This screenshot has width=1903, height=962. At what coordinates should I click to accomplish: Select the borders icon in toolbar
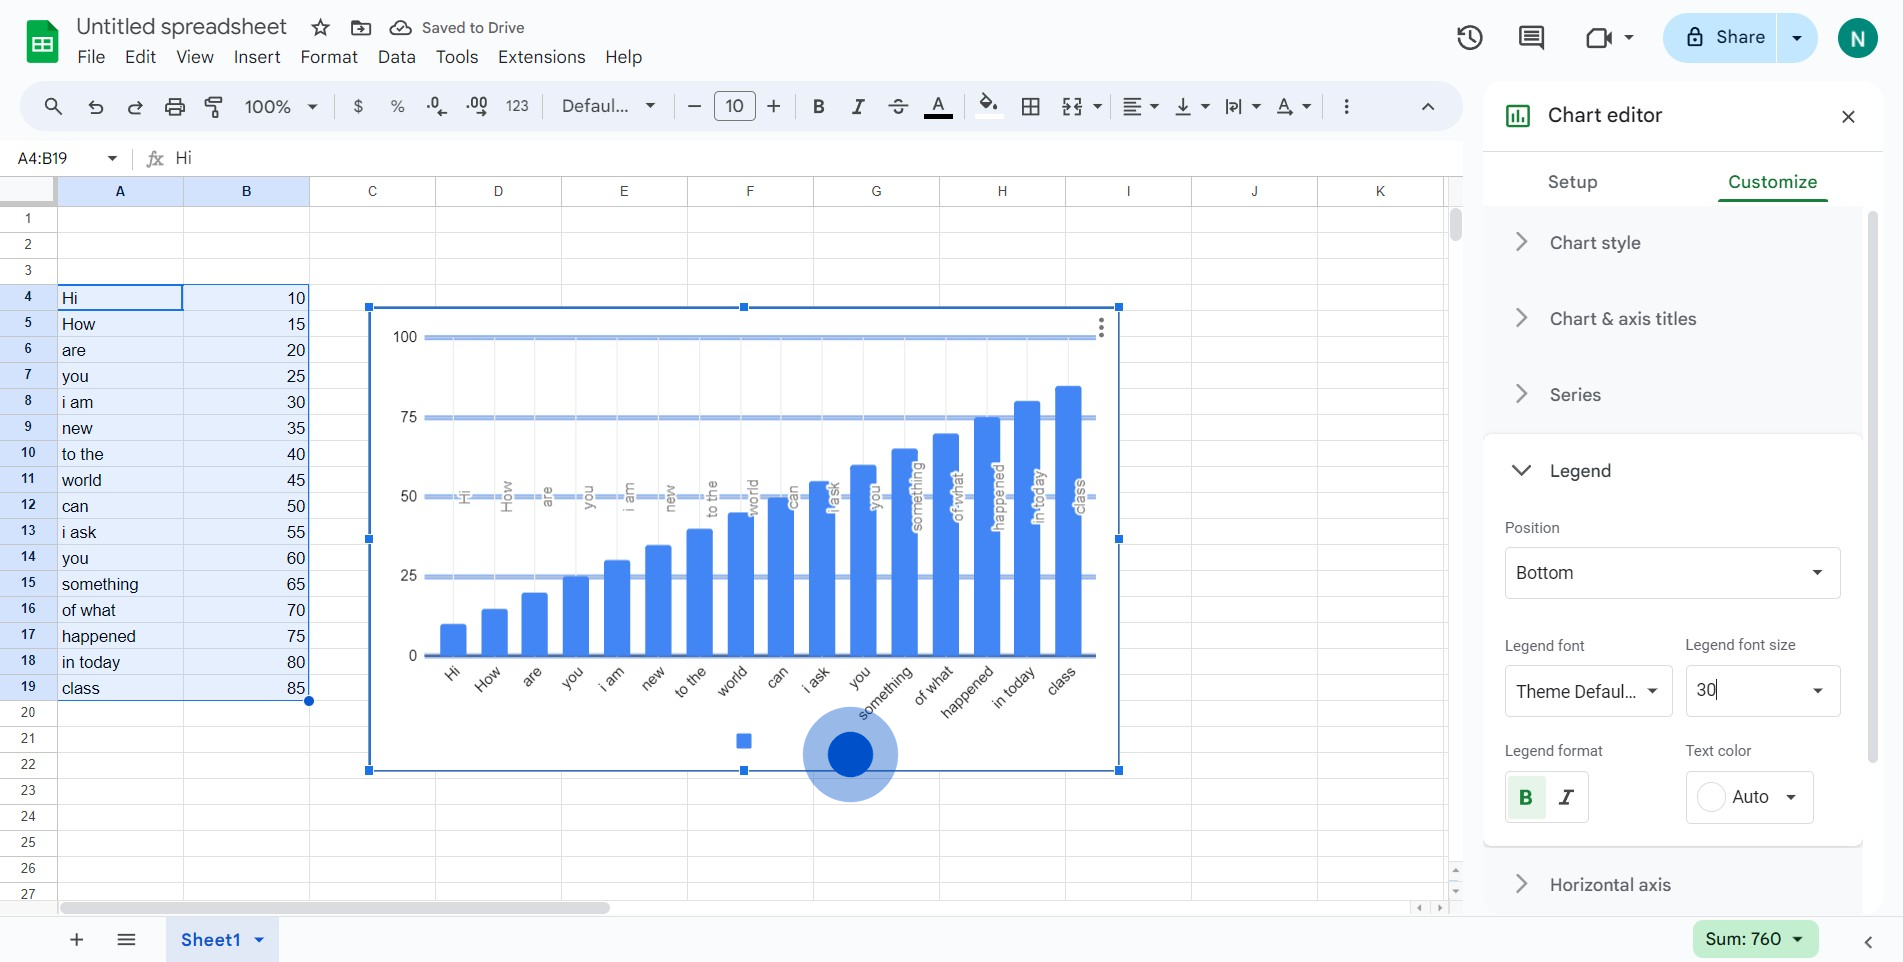1030,106
